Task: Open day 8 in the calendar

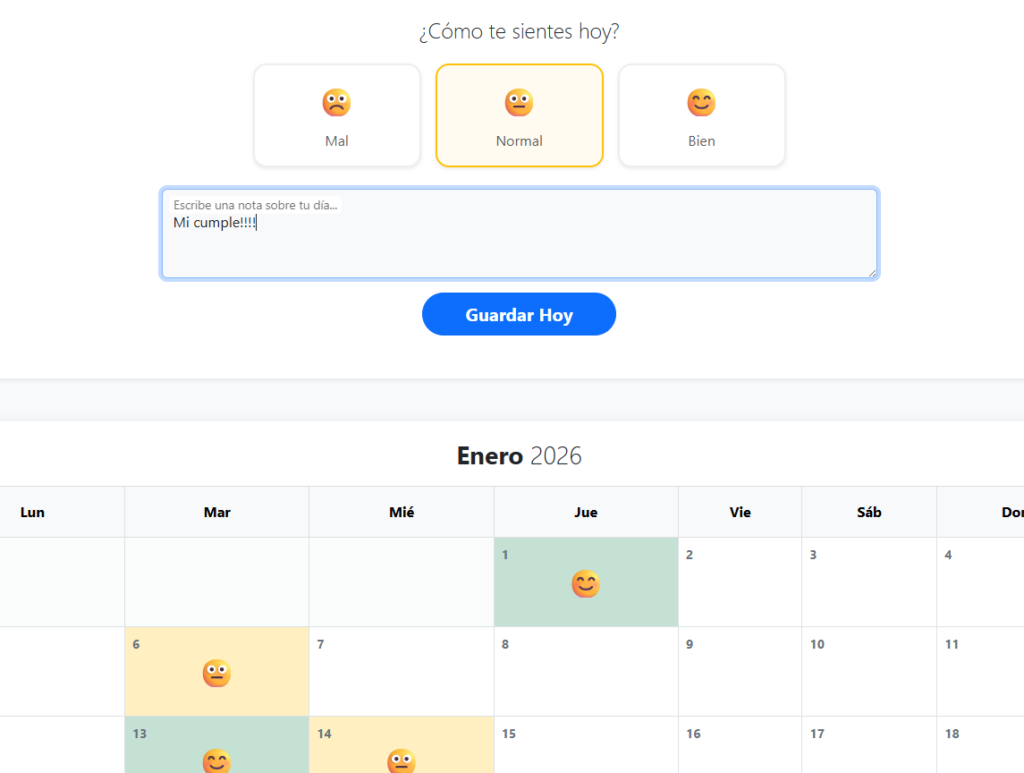Action: tap(586, 671)
